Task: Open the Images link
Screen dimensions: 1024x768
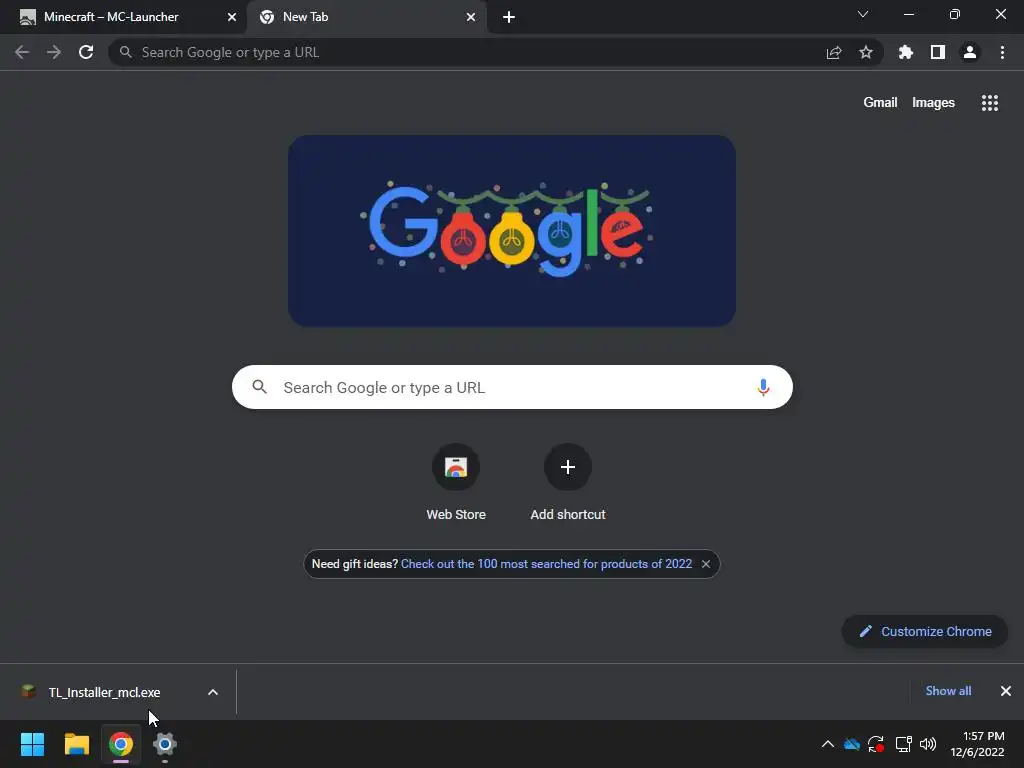Action: (x=933, y=103)
